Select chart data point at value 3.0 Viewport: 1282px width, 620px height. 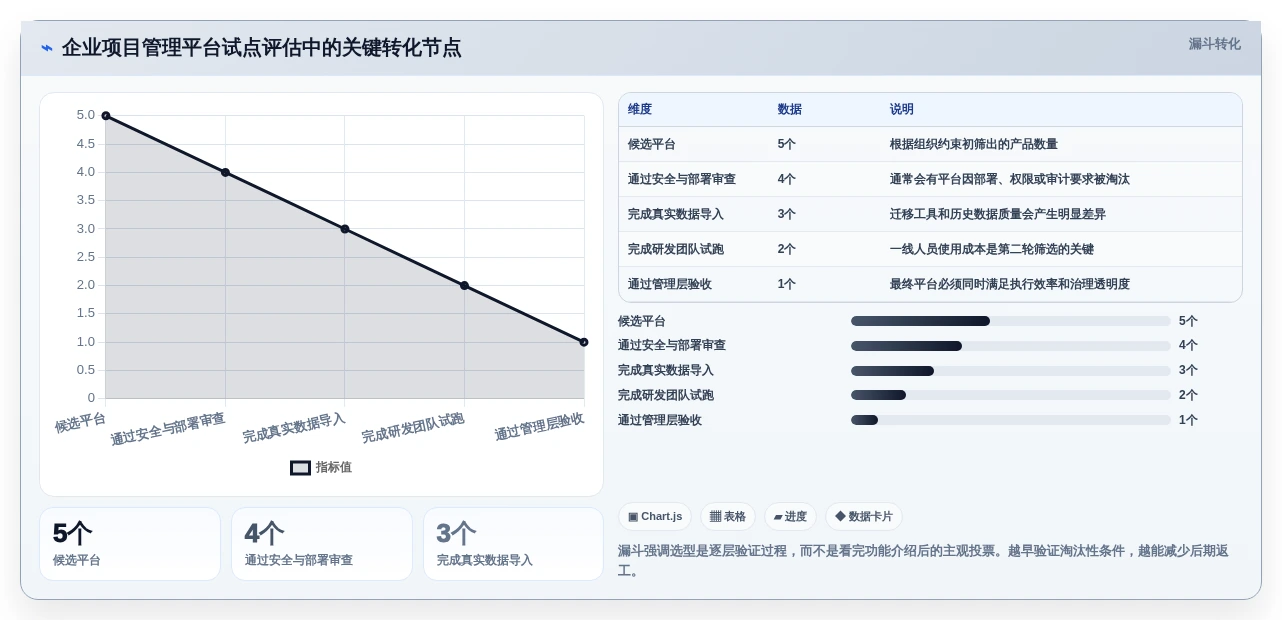[345, 229]
